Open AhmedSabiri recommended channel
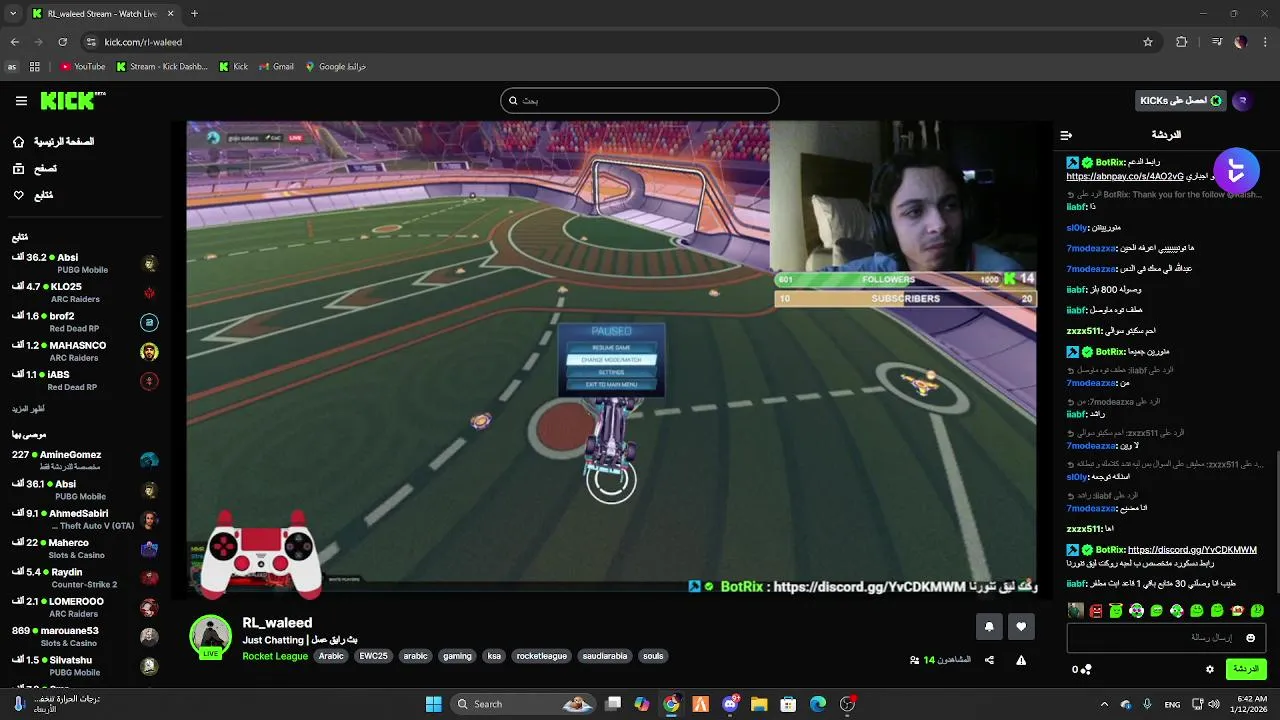Image resolution: width=1280 pixels, height=720 pixels. (x=84, y=519)
